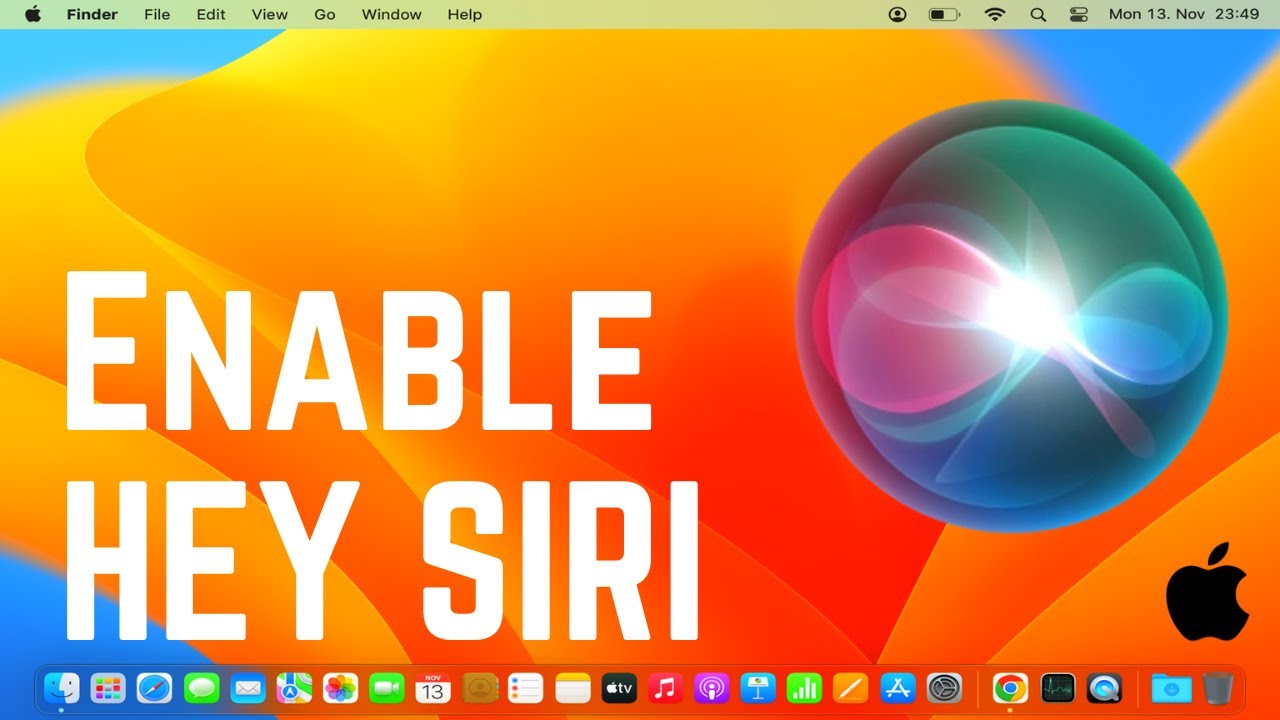Screen dimensions: 1280x720
Task: Open the App Store
Action: [x=897, y=688]
